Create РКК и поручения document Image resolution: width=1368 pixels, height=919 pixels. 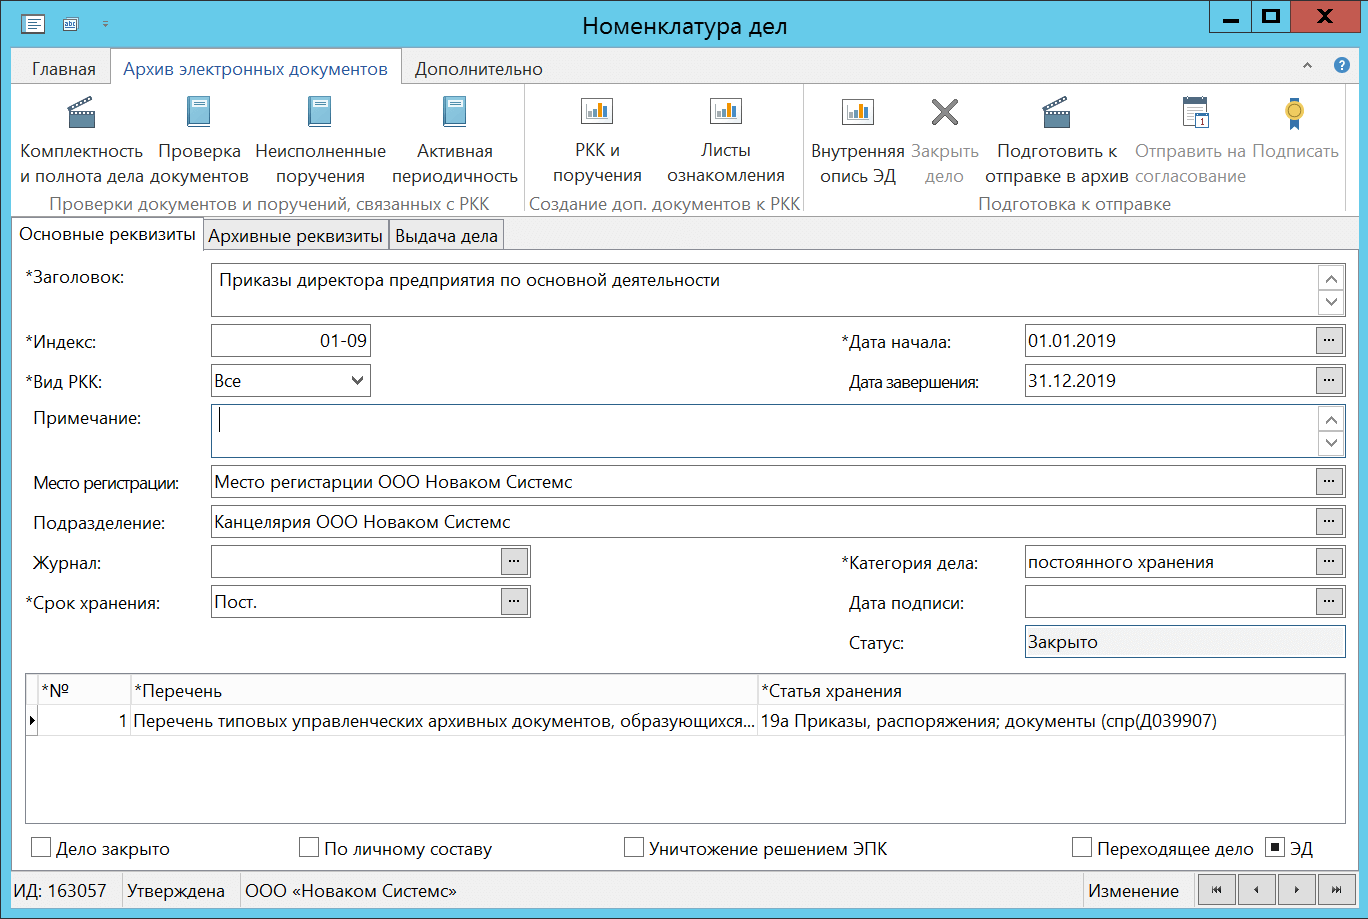click(597, 141)
